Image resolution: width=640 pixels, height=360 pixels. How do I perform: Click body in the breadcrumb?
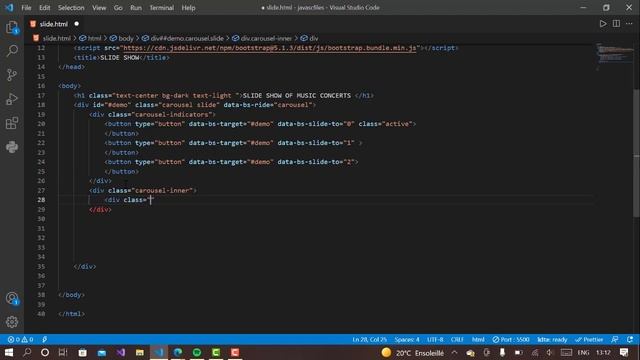point(126,38)
